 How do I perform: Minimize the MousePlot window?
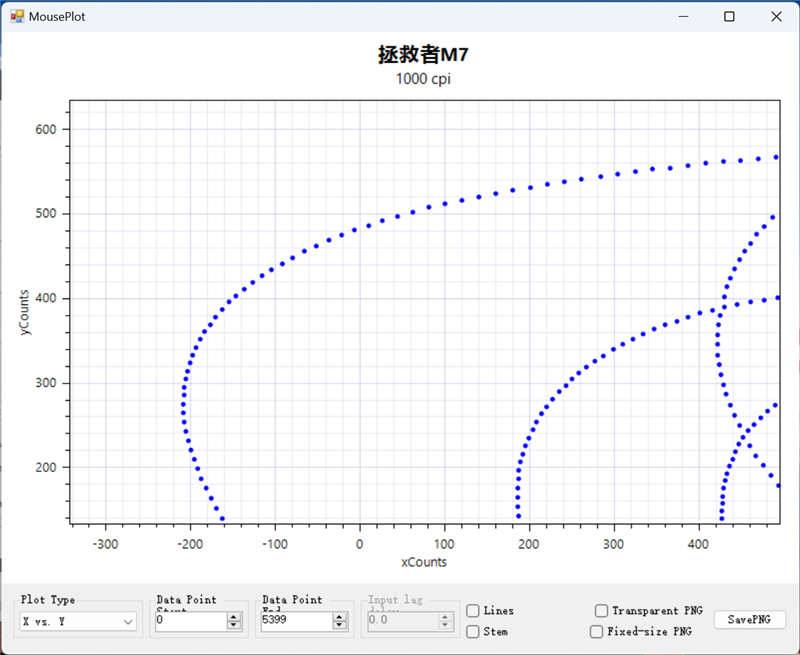pyautogui.click(x=684, y=17)
